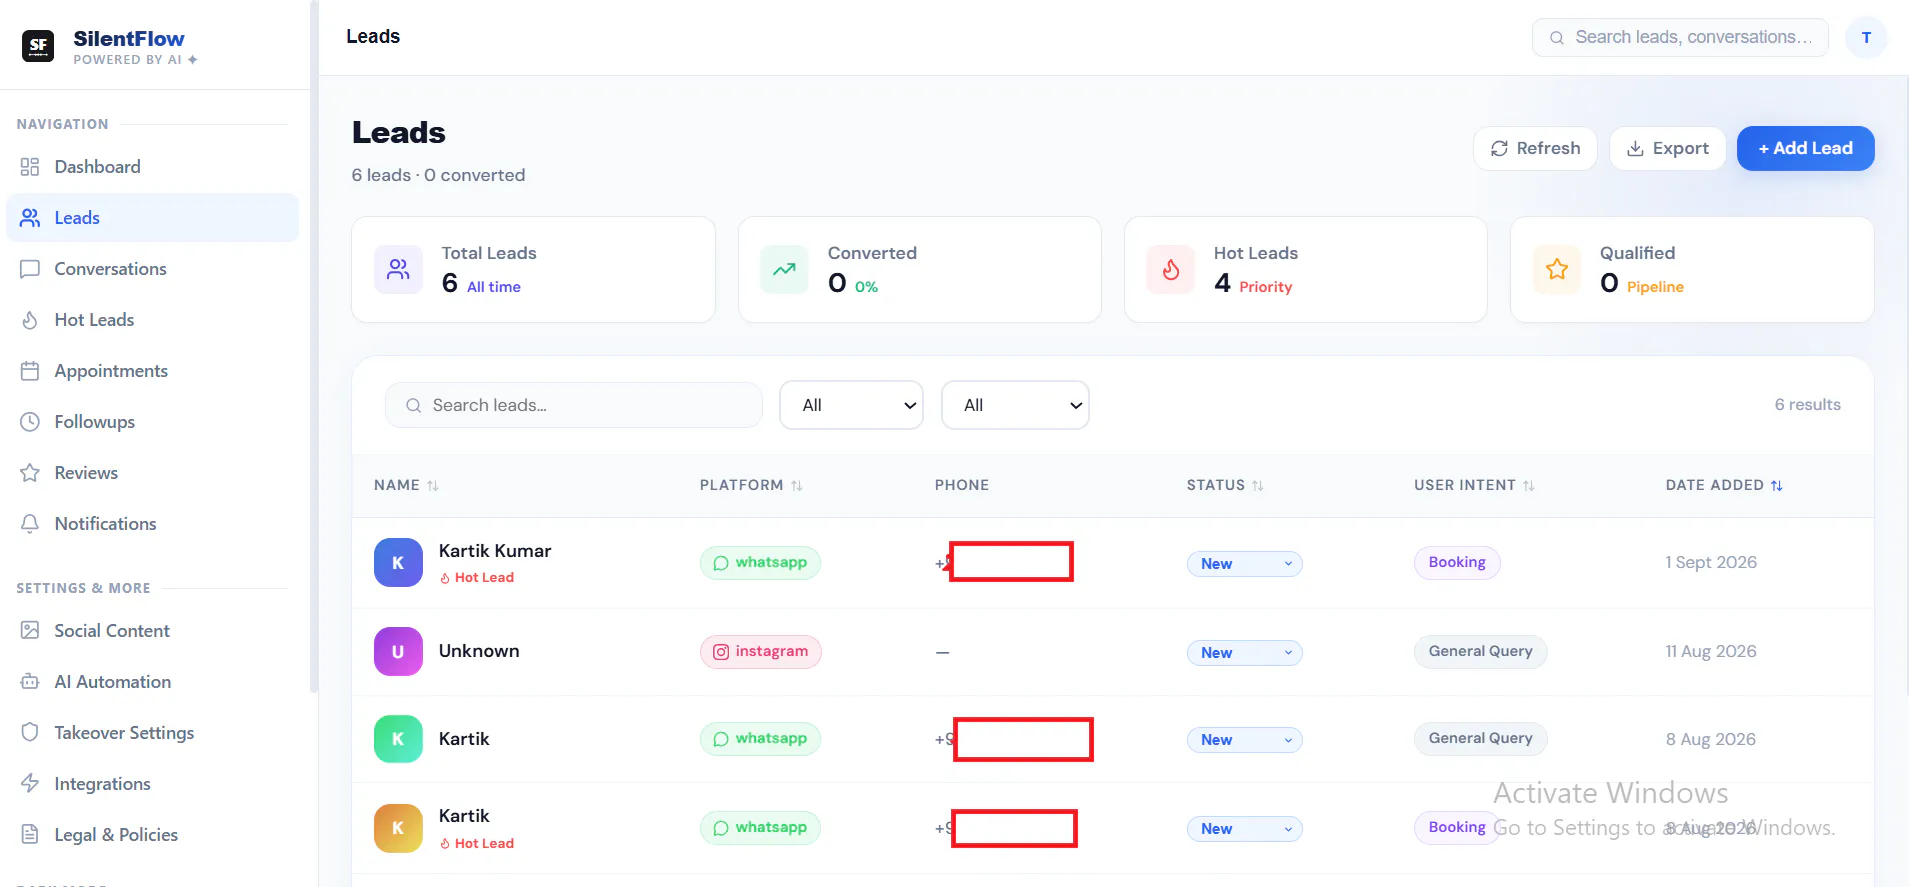Open Social Content settings
This screenshot has width=1909, height=887.
(x=153, y=631)
